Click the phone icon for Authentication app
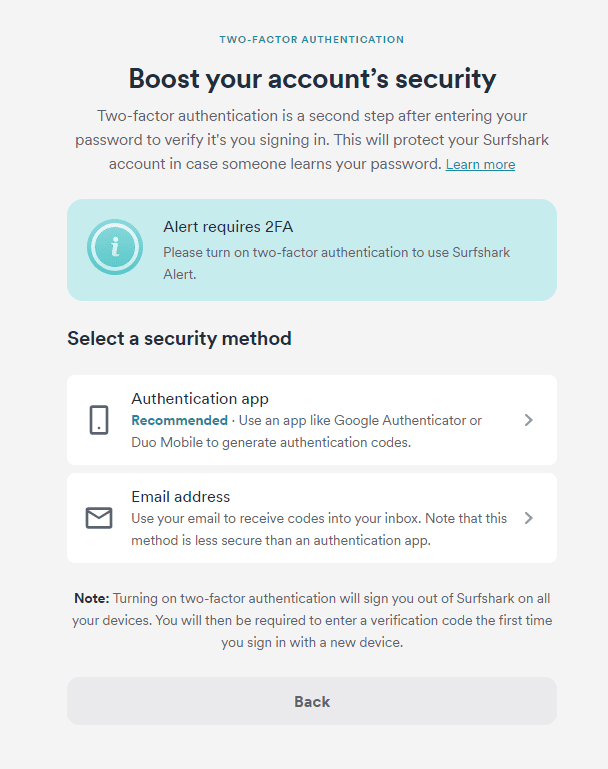This screenshot has width=608, height=769. tap(99, 420)
